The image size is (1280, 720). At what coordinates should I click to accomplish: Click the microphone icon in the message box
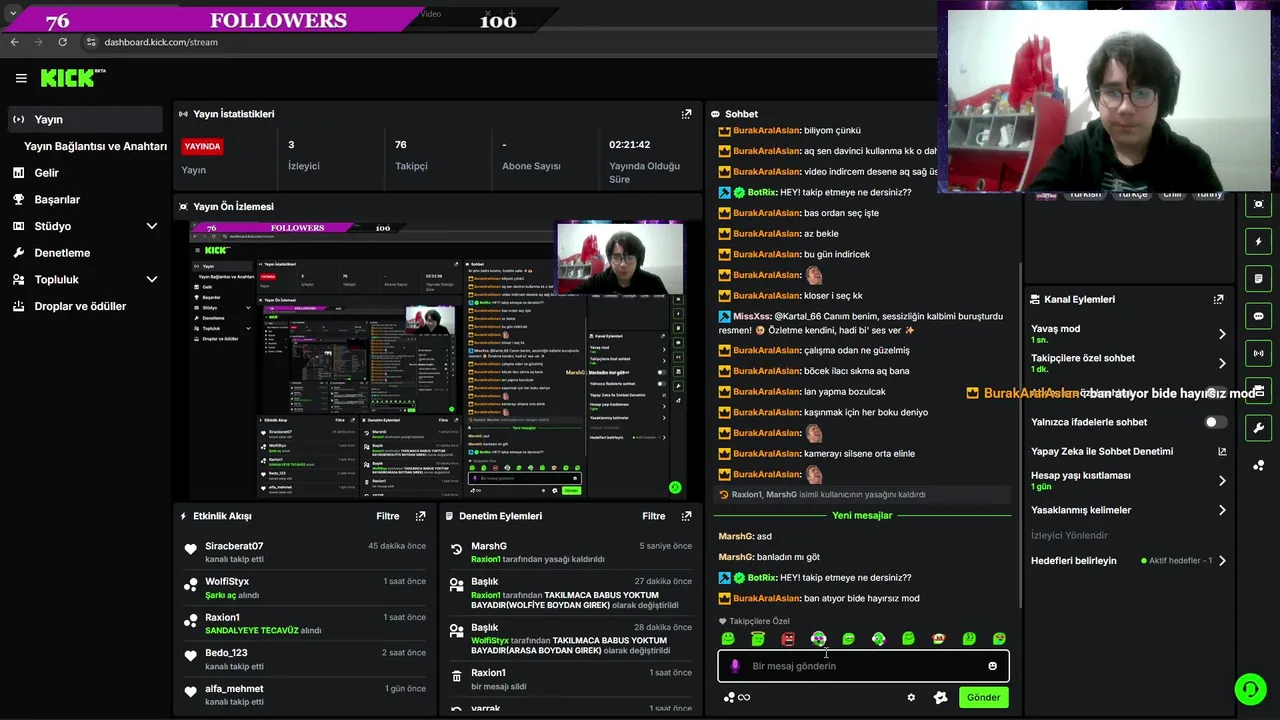tap(735, 666)
